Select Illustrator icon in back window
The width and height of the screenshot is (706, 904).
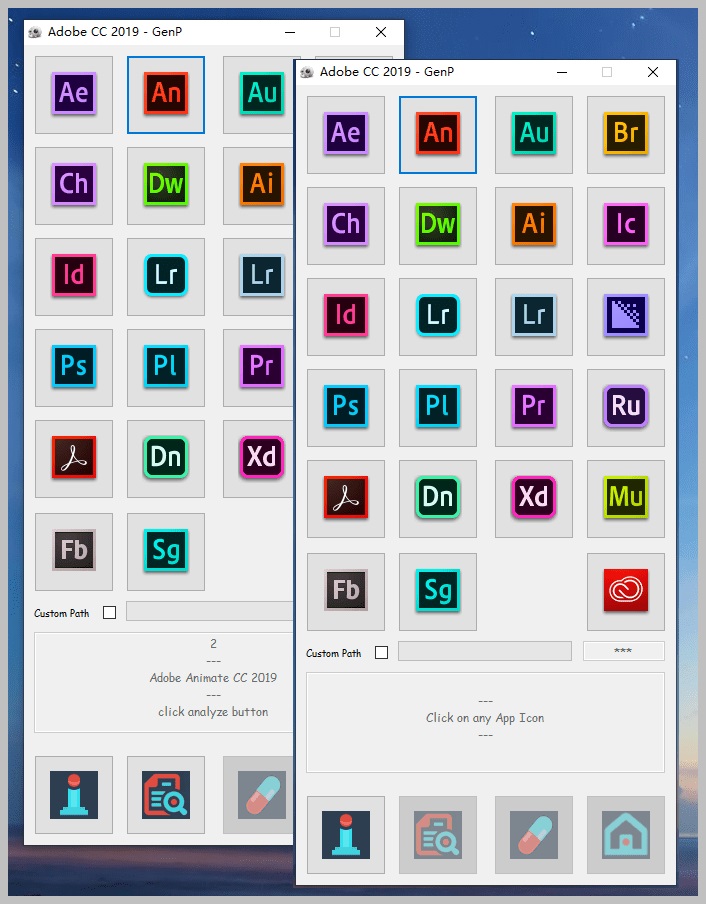[x=258, y=186]
